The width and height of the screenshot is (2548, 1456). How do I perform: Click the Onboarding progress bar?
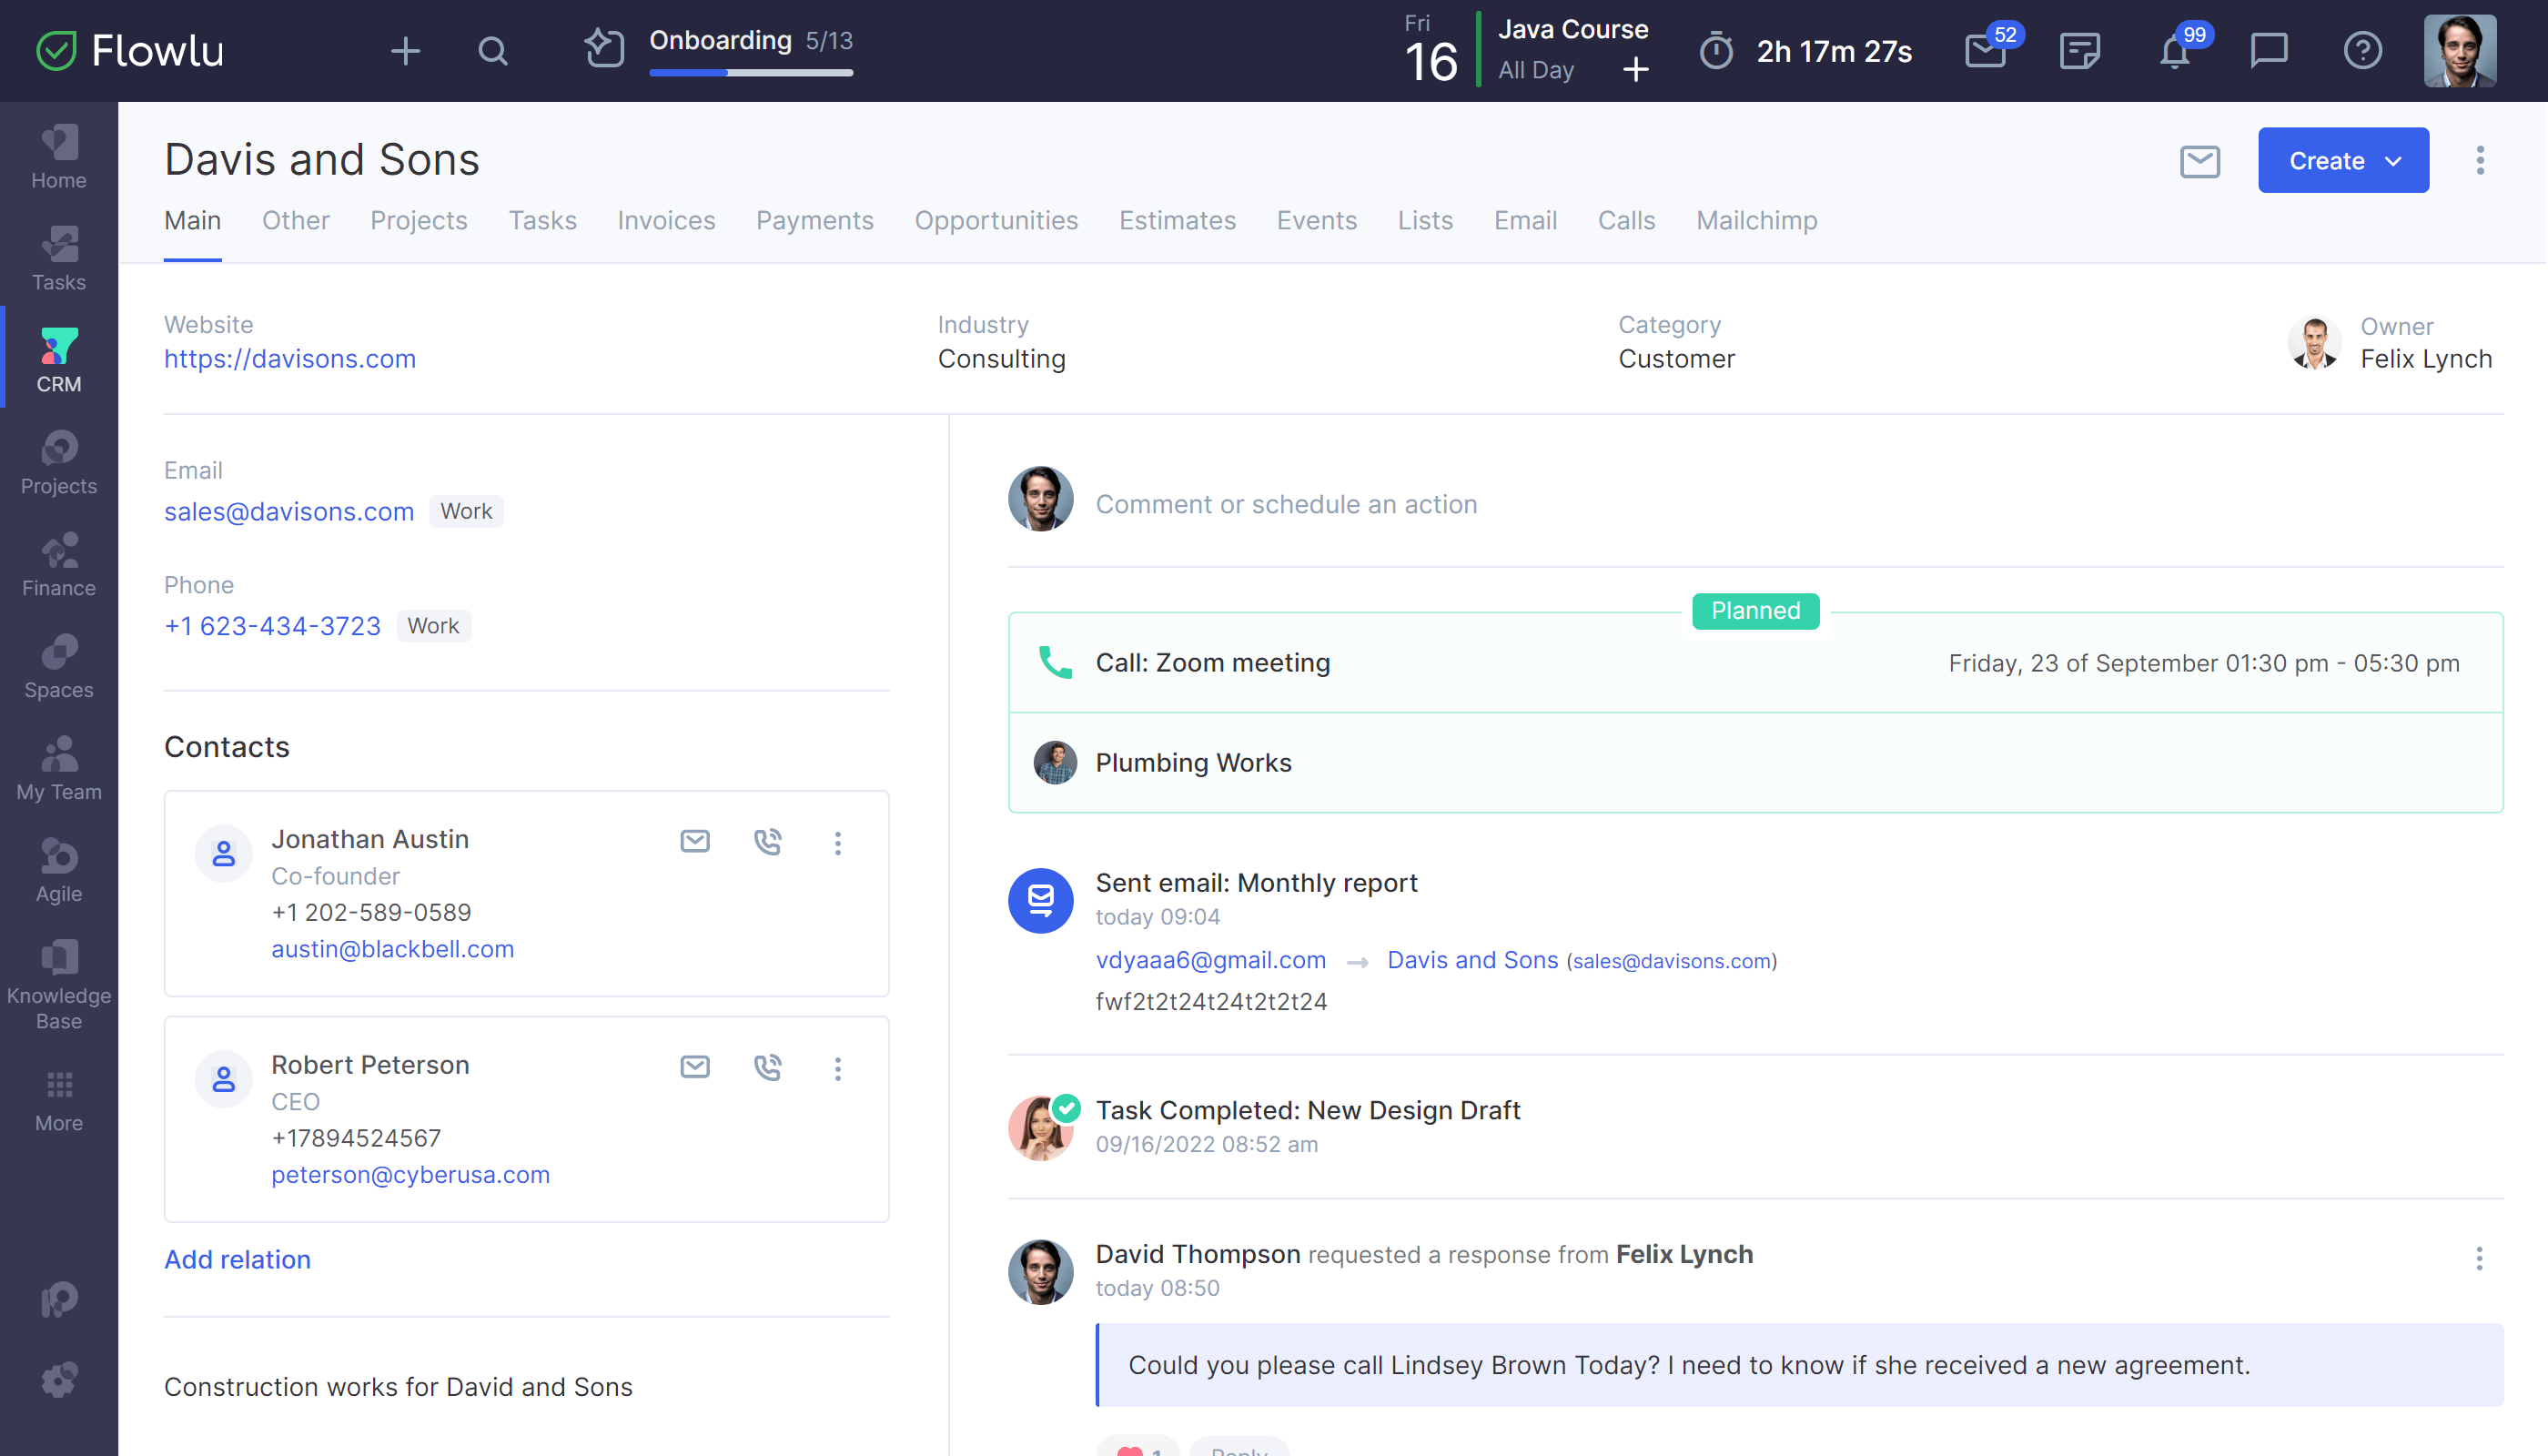pos(750,71)
